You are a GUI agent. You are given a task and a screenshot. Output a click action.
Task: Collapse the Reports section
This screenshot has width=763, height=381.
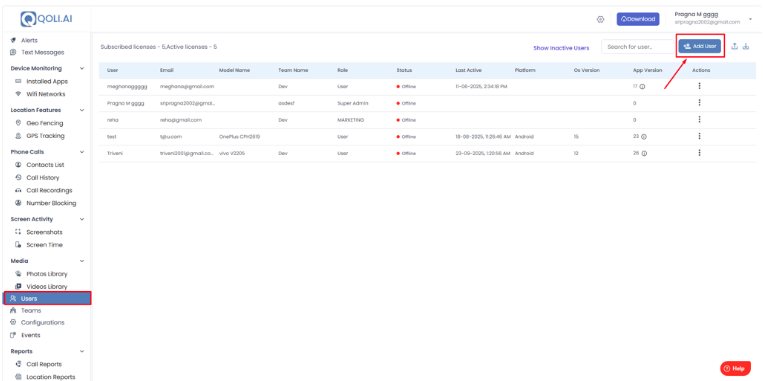(82, 351)
